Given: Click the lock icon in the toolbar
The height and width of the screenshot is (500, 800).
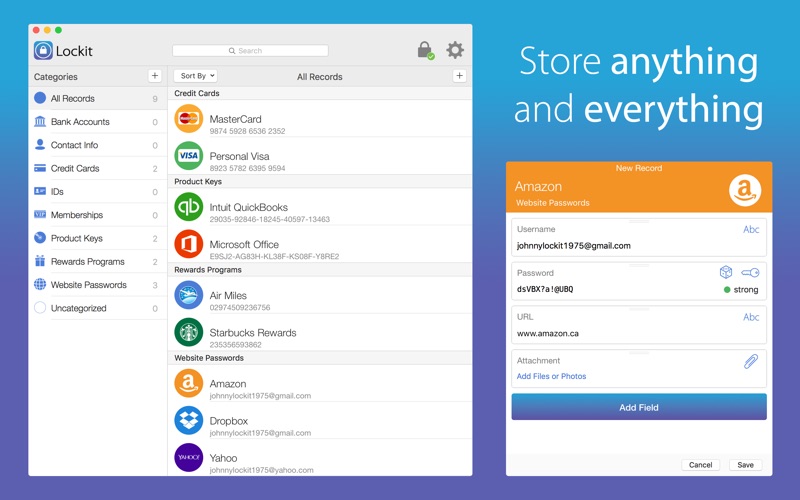Looking at the screenshot, I should (x=425, y=50).
